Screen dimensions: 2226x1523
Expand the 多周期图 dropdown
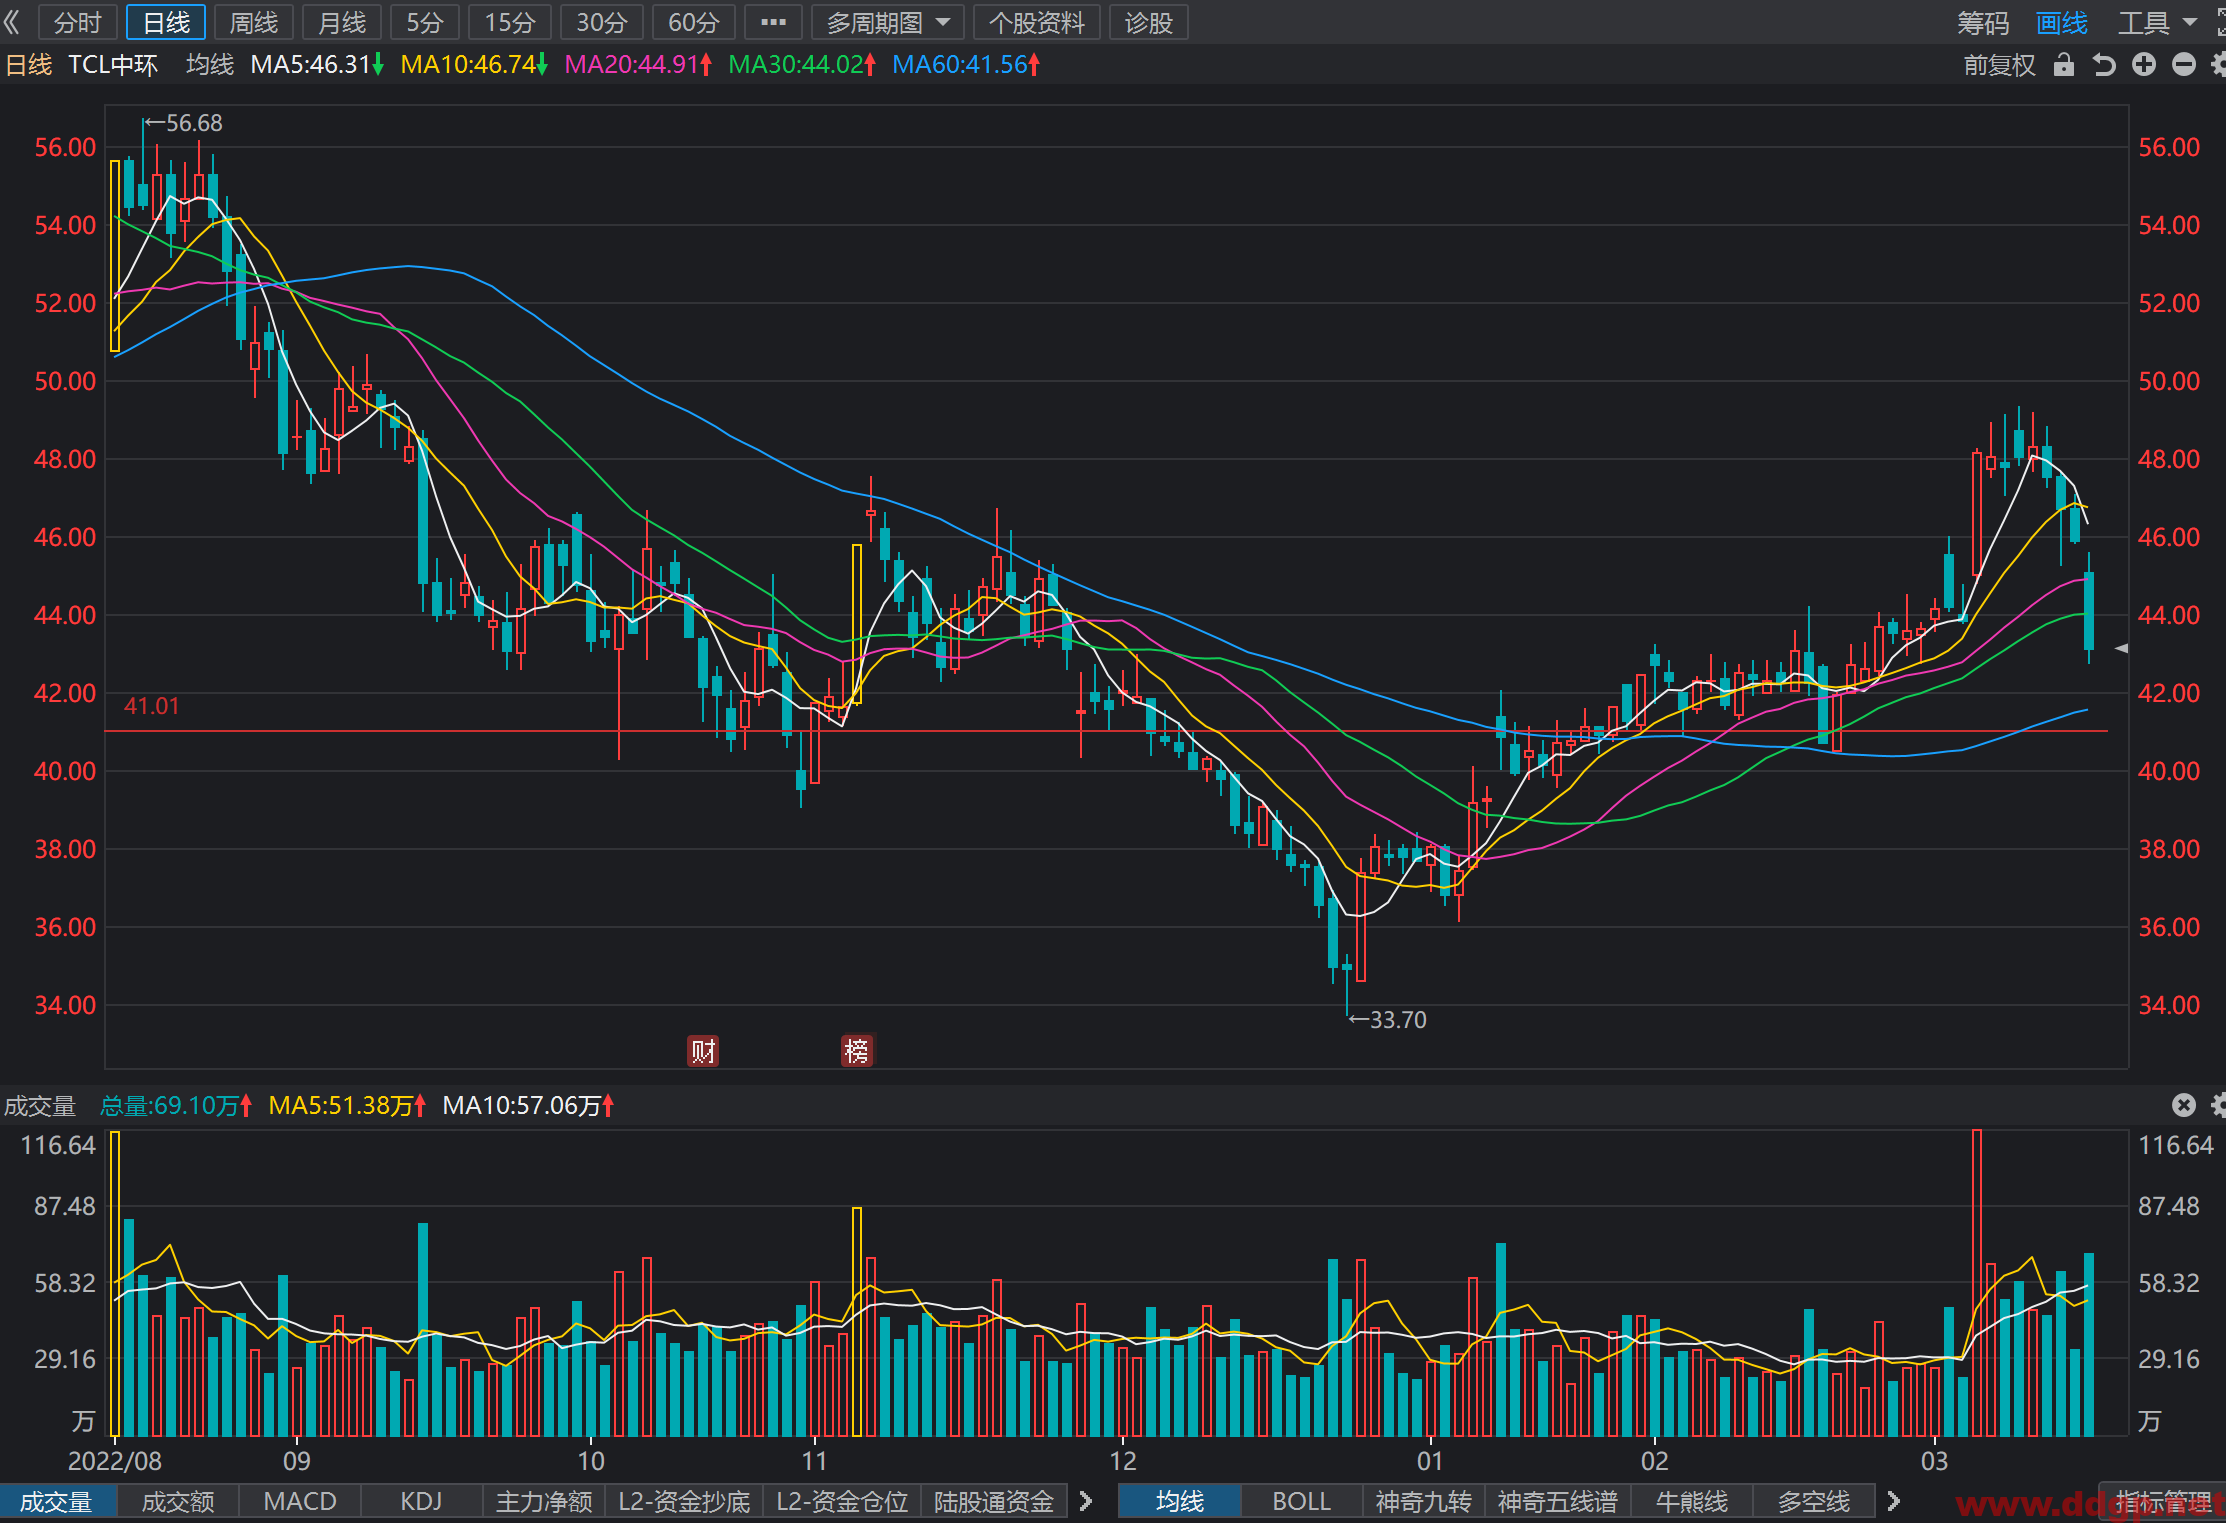coord(888,22)
